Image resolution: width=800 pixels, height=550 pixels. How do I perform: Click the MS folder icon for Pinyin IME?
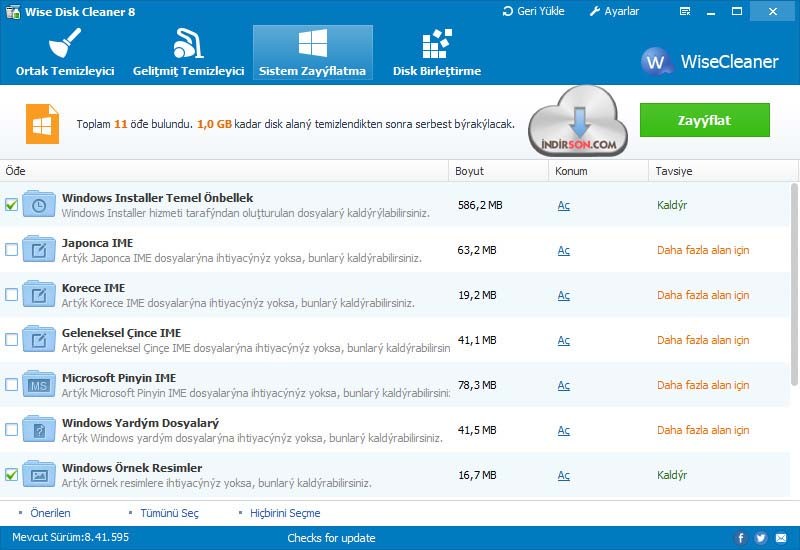click(39, 384)
